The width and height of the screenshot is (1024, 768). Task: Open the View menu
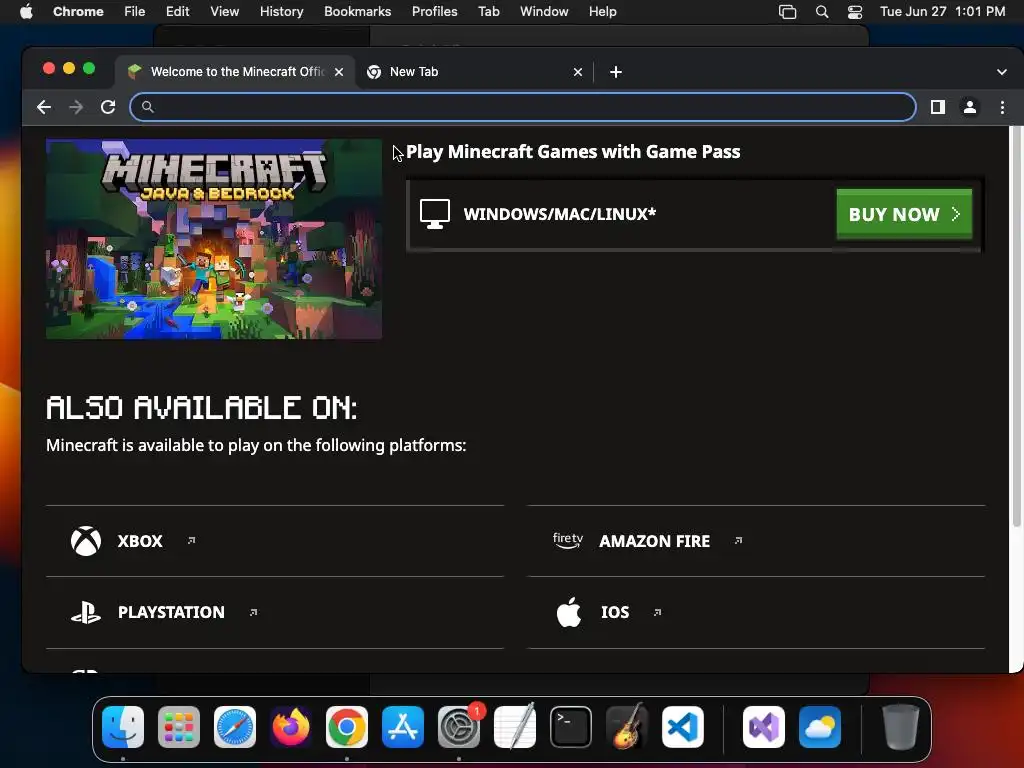coord(225,11)
